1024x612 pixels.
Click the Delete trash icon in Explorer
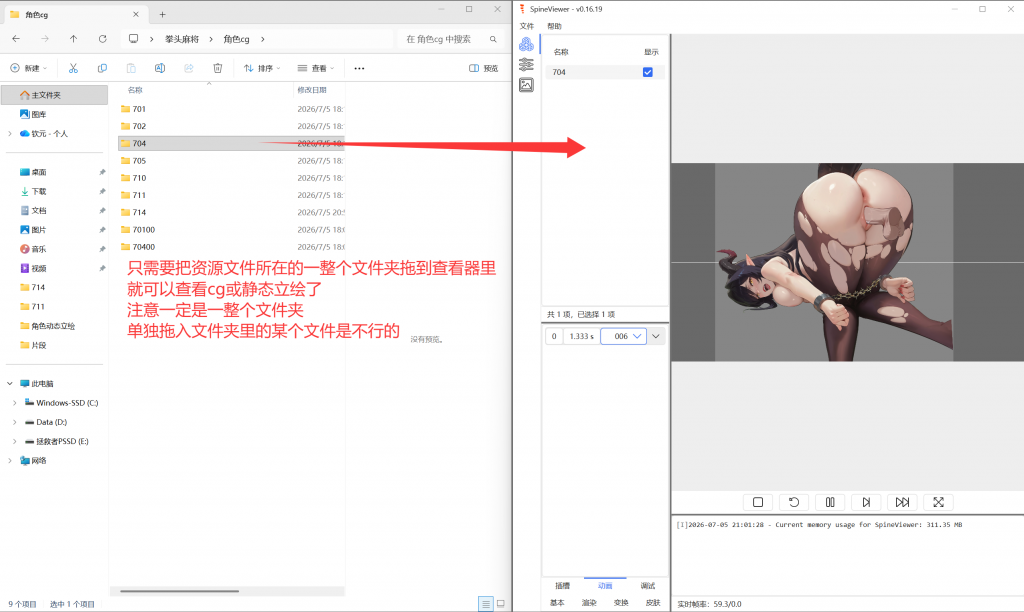pos(217,68)
